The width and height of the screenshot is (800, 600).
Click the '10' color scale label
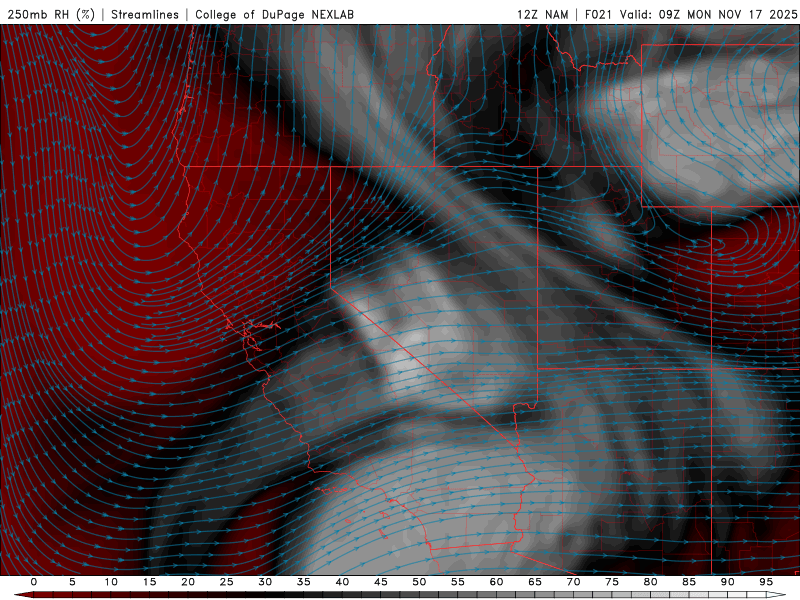coord(111,582)
